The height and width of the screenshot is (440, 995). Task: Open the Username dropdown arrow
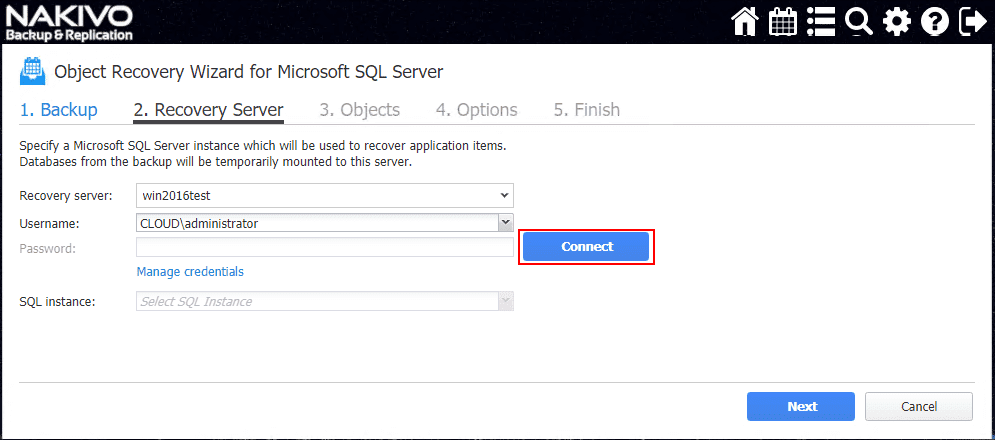(x=505, y=223)
